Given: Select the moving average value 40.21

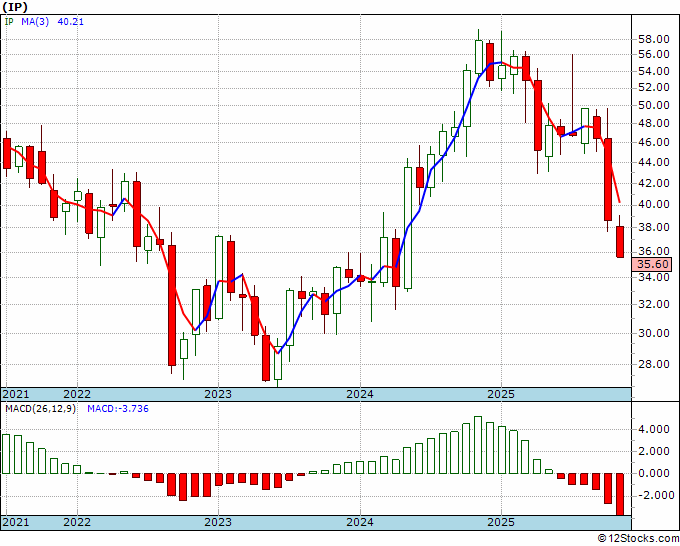Looking at the screenshot, I should pyautogui.click(x=71, y=21).
